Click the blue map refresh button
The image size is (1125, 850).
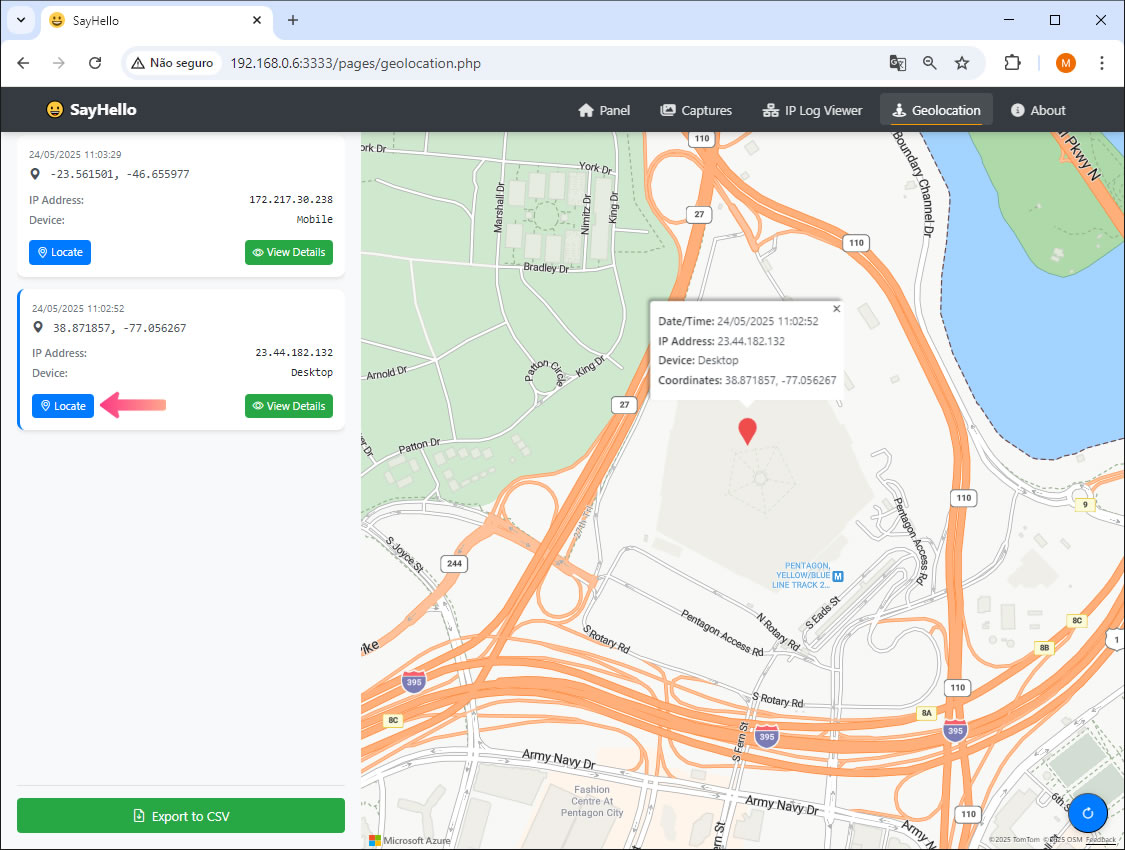pos(1088,813)
